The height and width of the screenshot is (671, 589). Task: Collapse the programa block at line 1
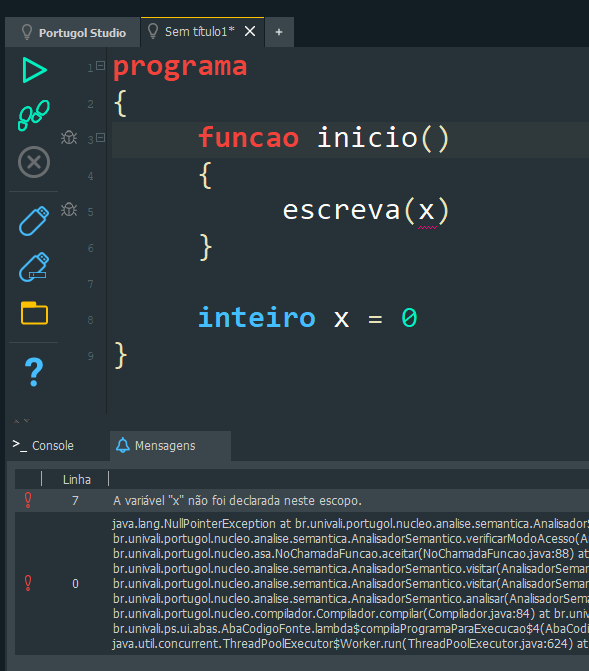(101, 65)
